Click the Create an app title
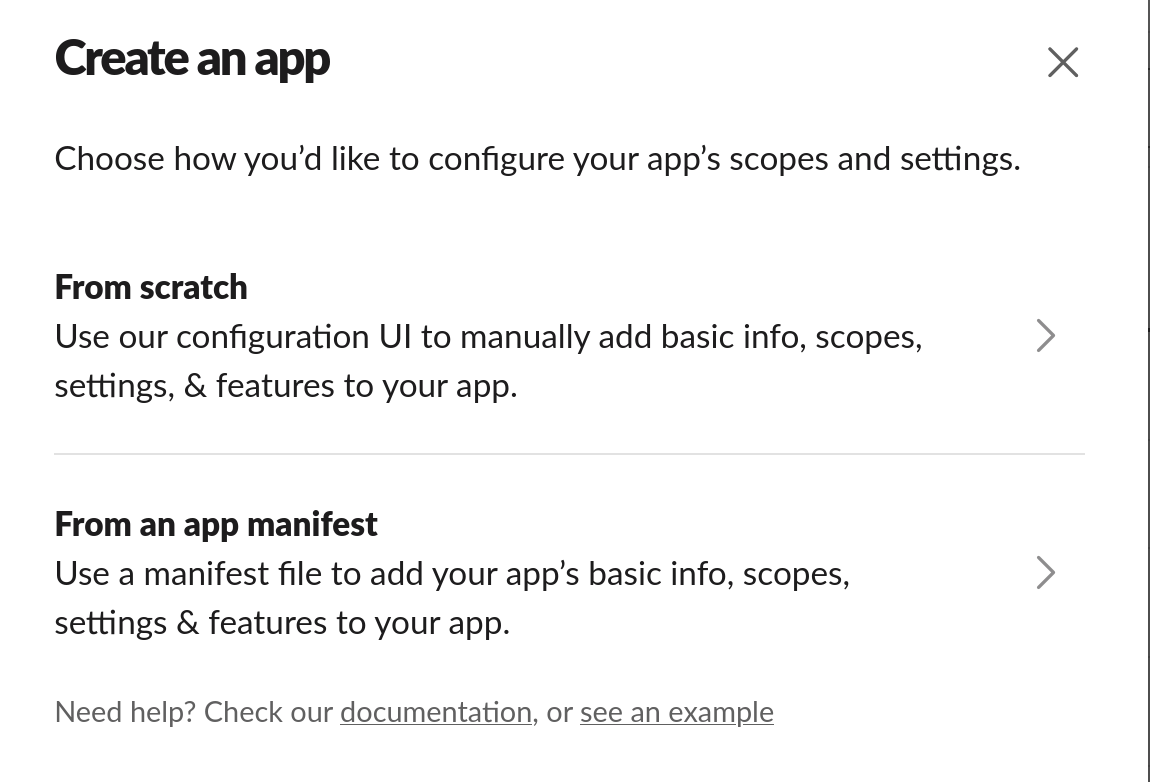This screenshot has height=782, width=1150. [192, 58]
